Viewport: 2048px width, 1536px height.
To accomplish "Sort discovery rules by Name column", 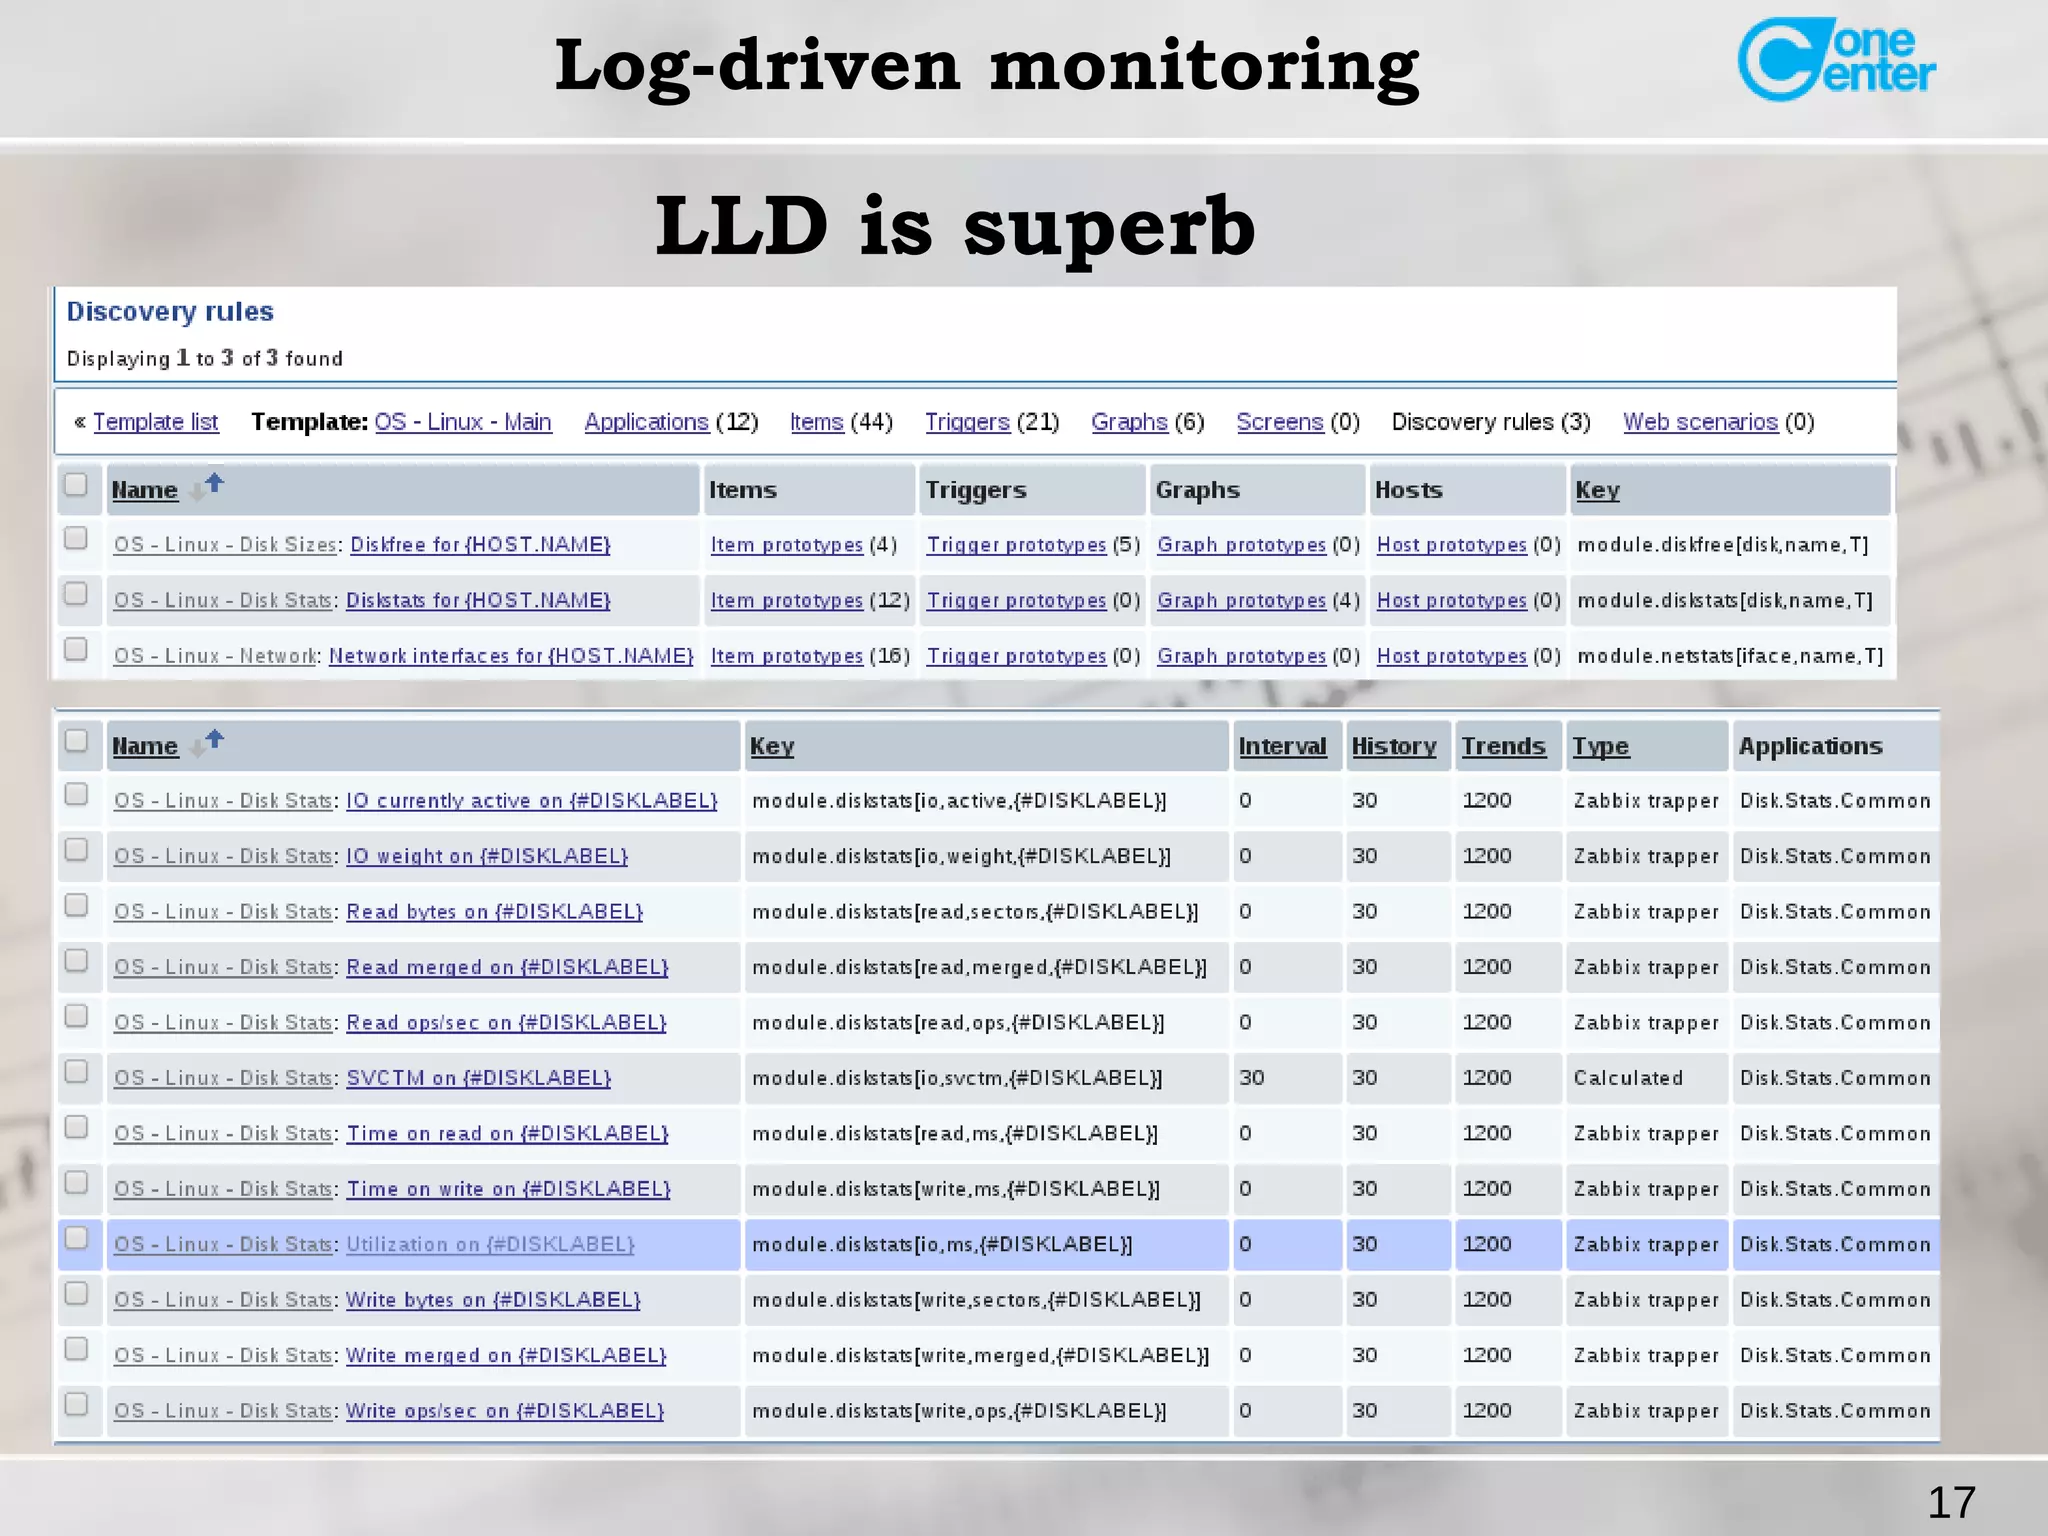I will pos(145,490).
